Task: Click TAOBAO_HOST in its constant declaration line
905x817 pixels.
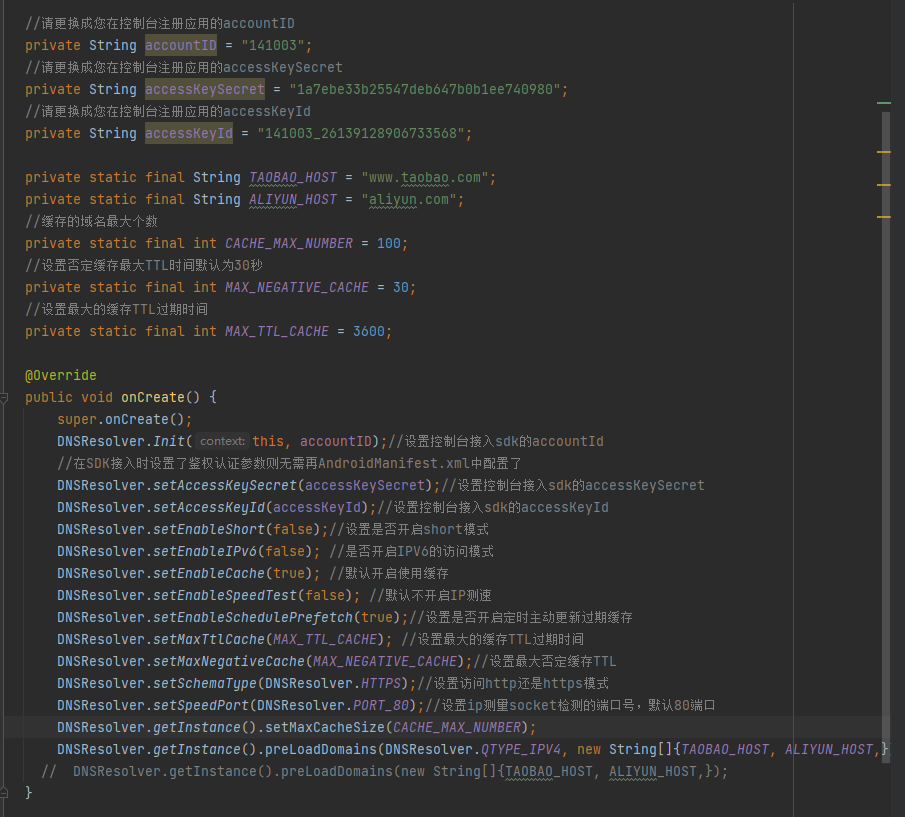Action: click(293, 177)
